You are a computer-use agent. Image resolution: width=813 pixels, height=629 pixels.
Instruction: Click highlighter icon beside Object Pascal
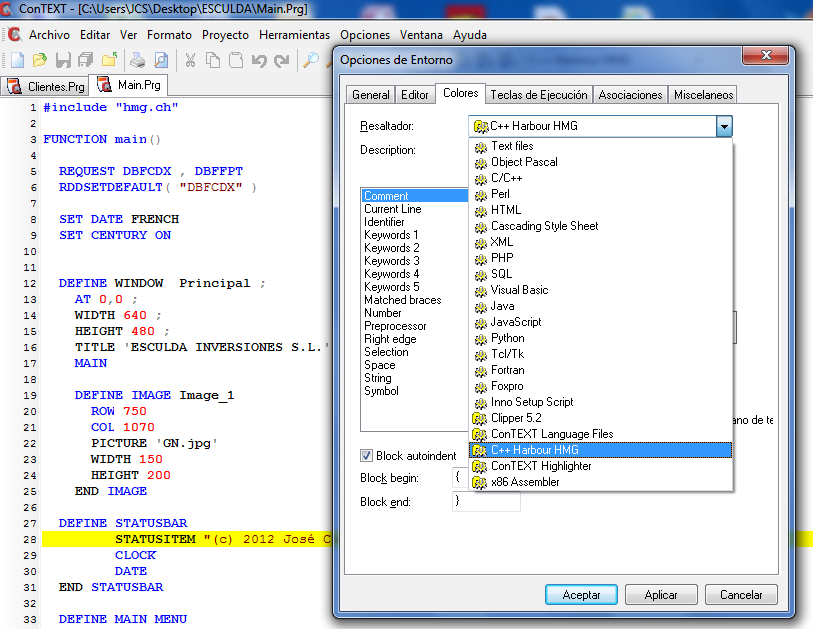[481, 163]
